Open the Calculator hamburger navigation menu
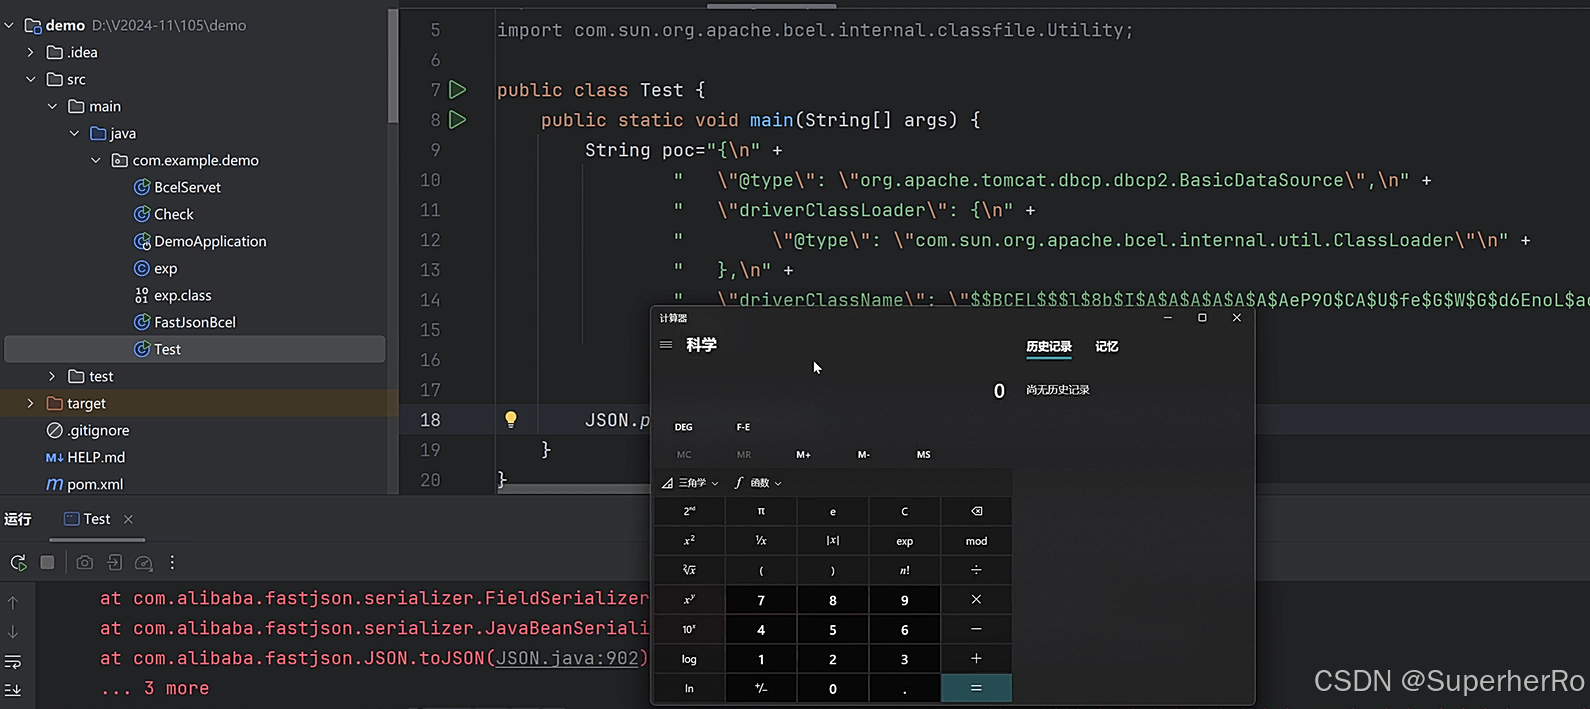Screen dimensions: 1590x709 tap(666, 345)
